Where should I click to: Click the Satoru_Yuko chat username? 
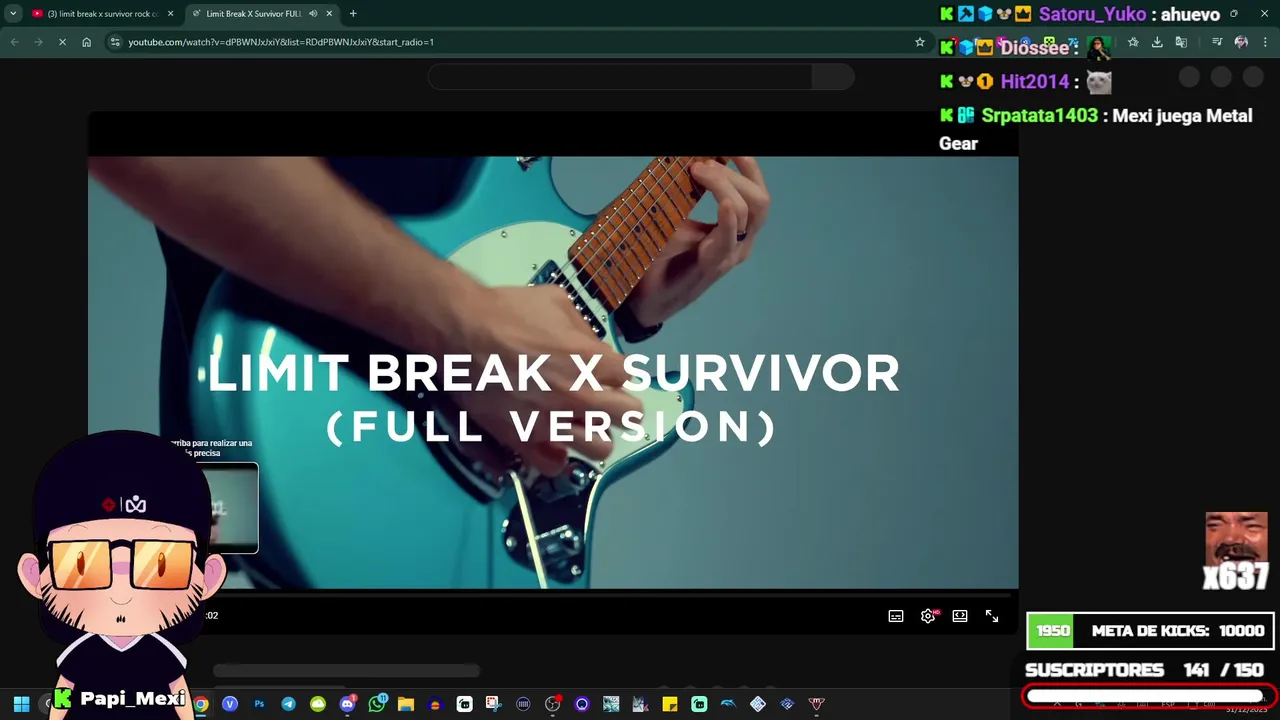click(1092, 14)
